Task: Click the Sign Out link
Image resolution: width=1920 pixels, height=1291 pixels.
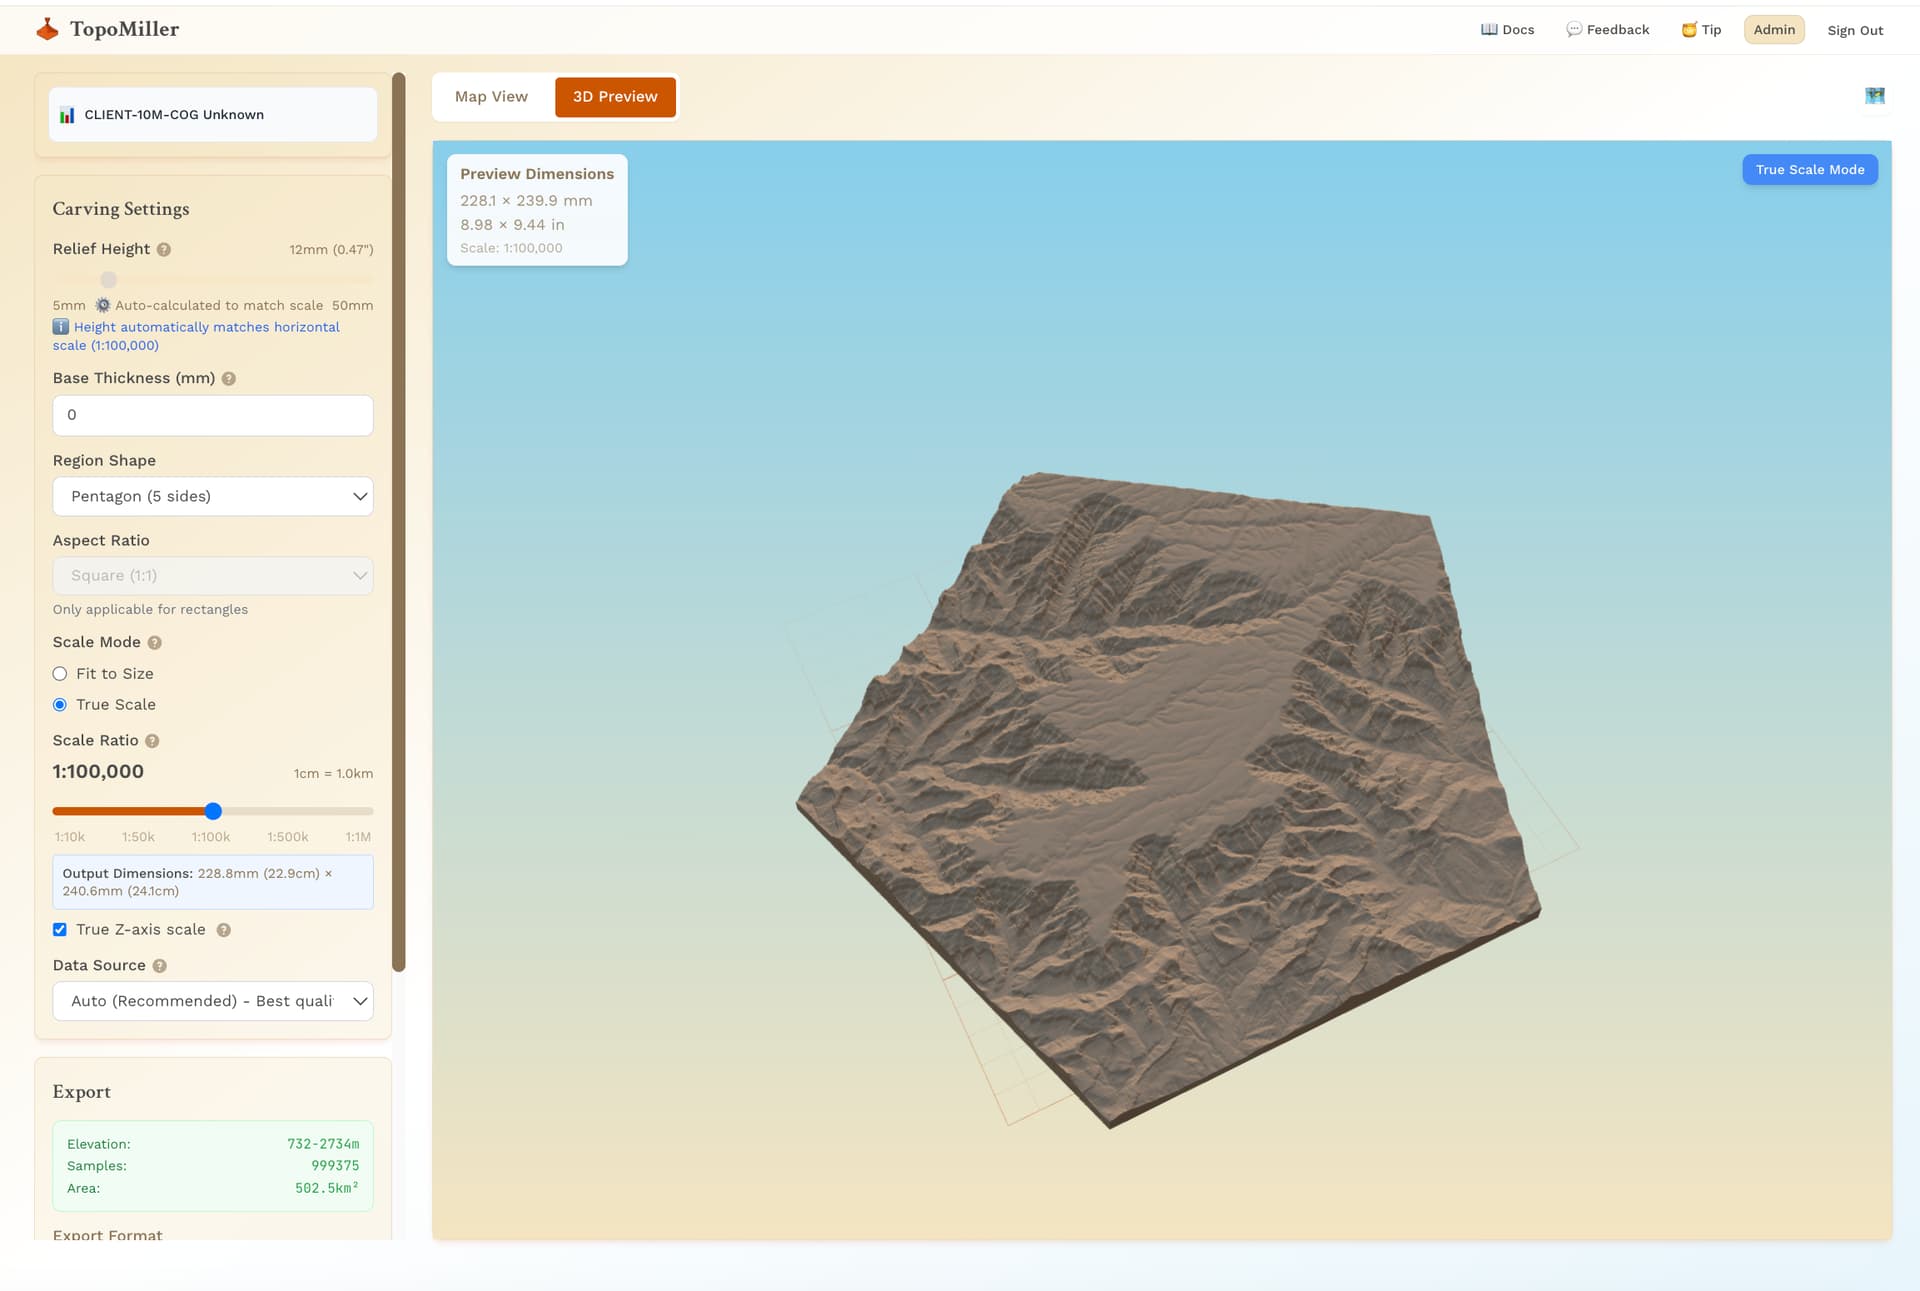Action: (1855, 30)
